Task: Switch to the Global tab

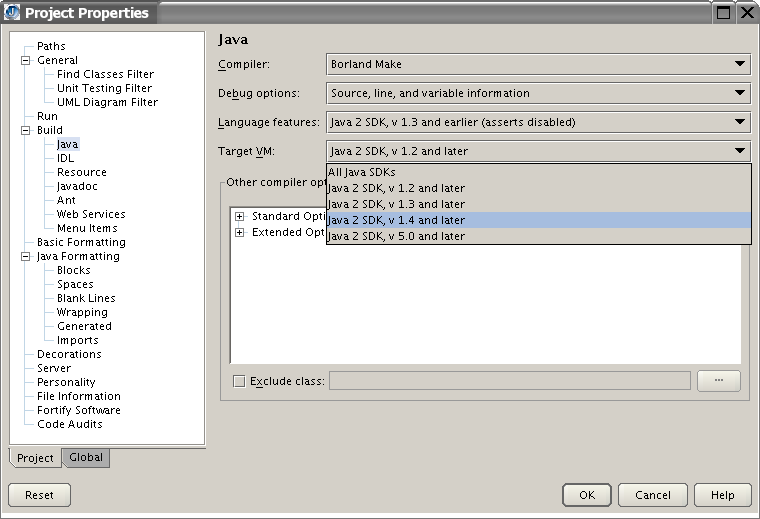Action: point(86,457)
